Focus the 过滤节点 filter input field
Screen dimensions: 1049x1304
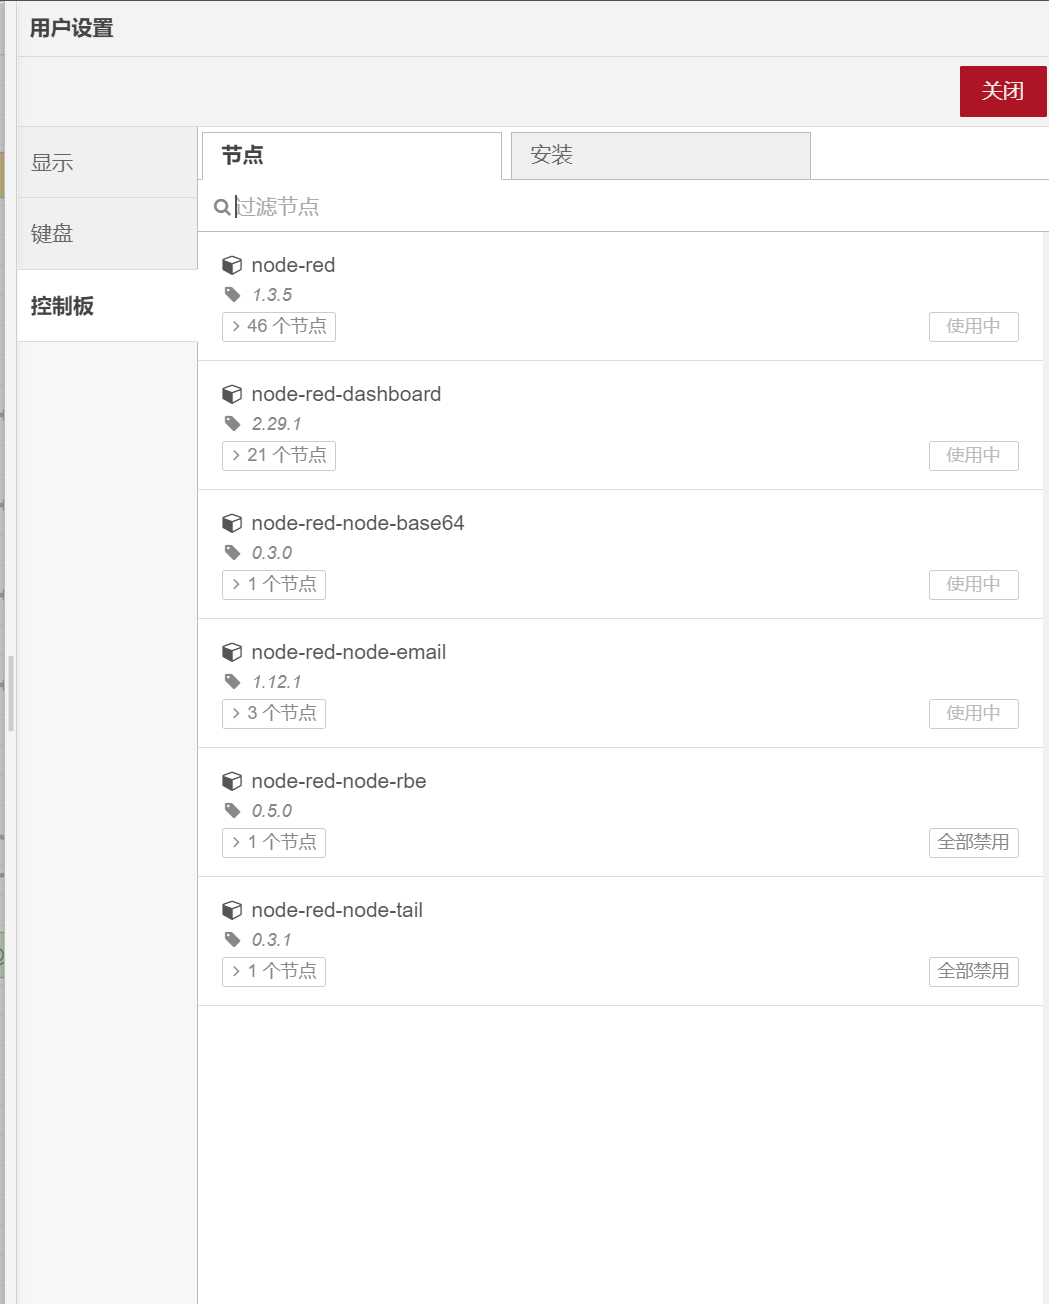point(630,207)
